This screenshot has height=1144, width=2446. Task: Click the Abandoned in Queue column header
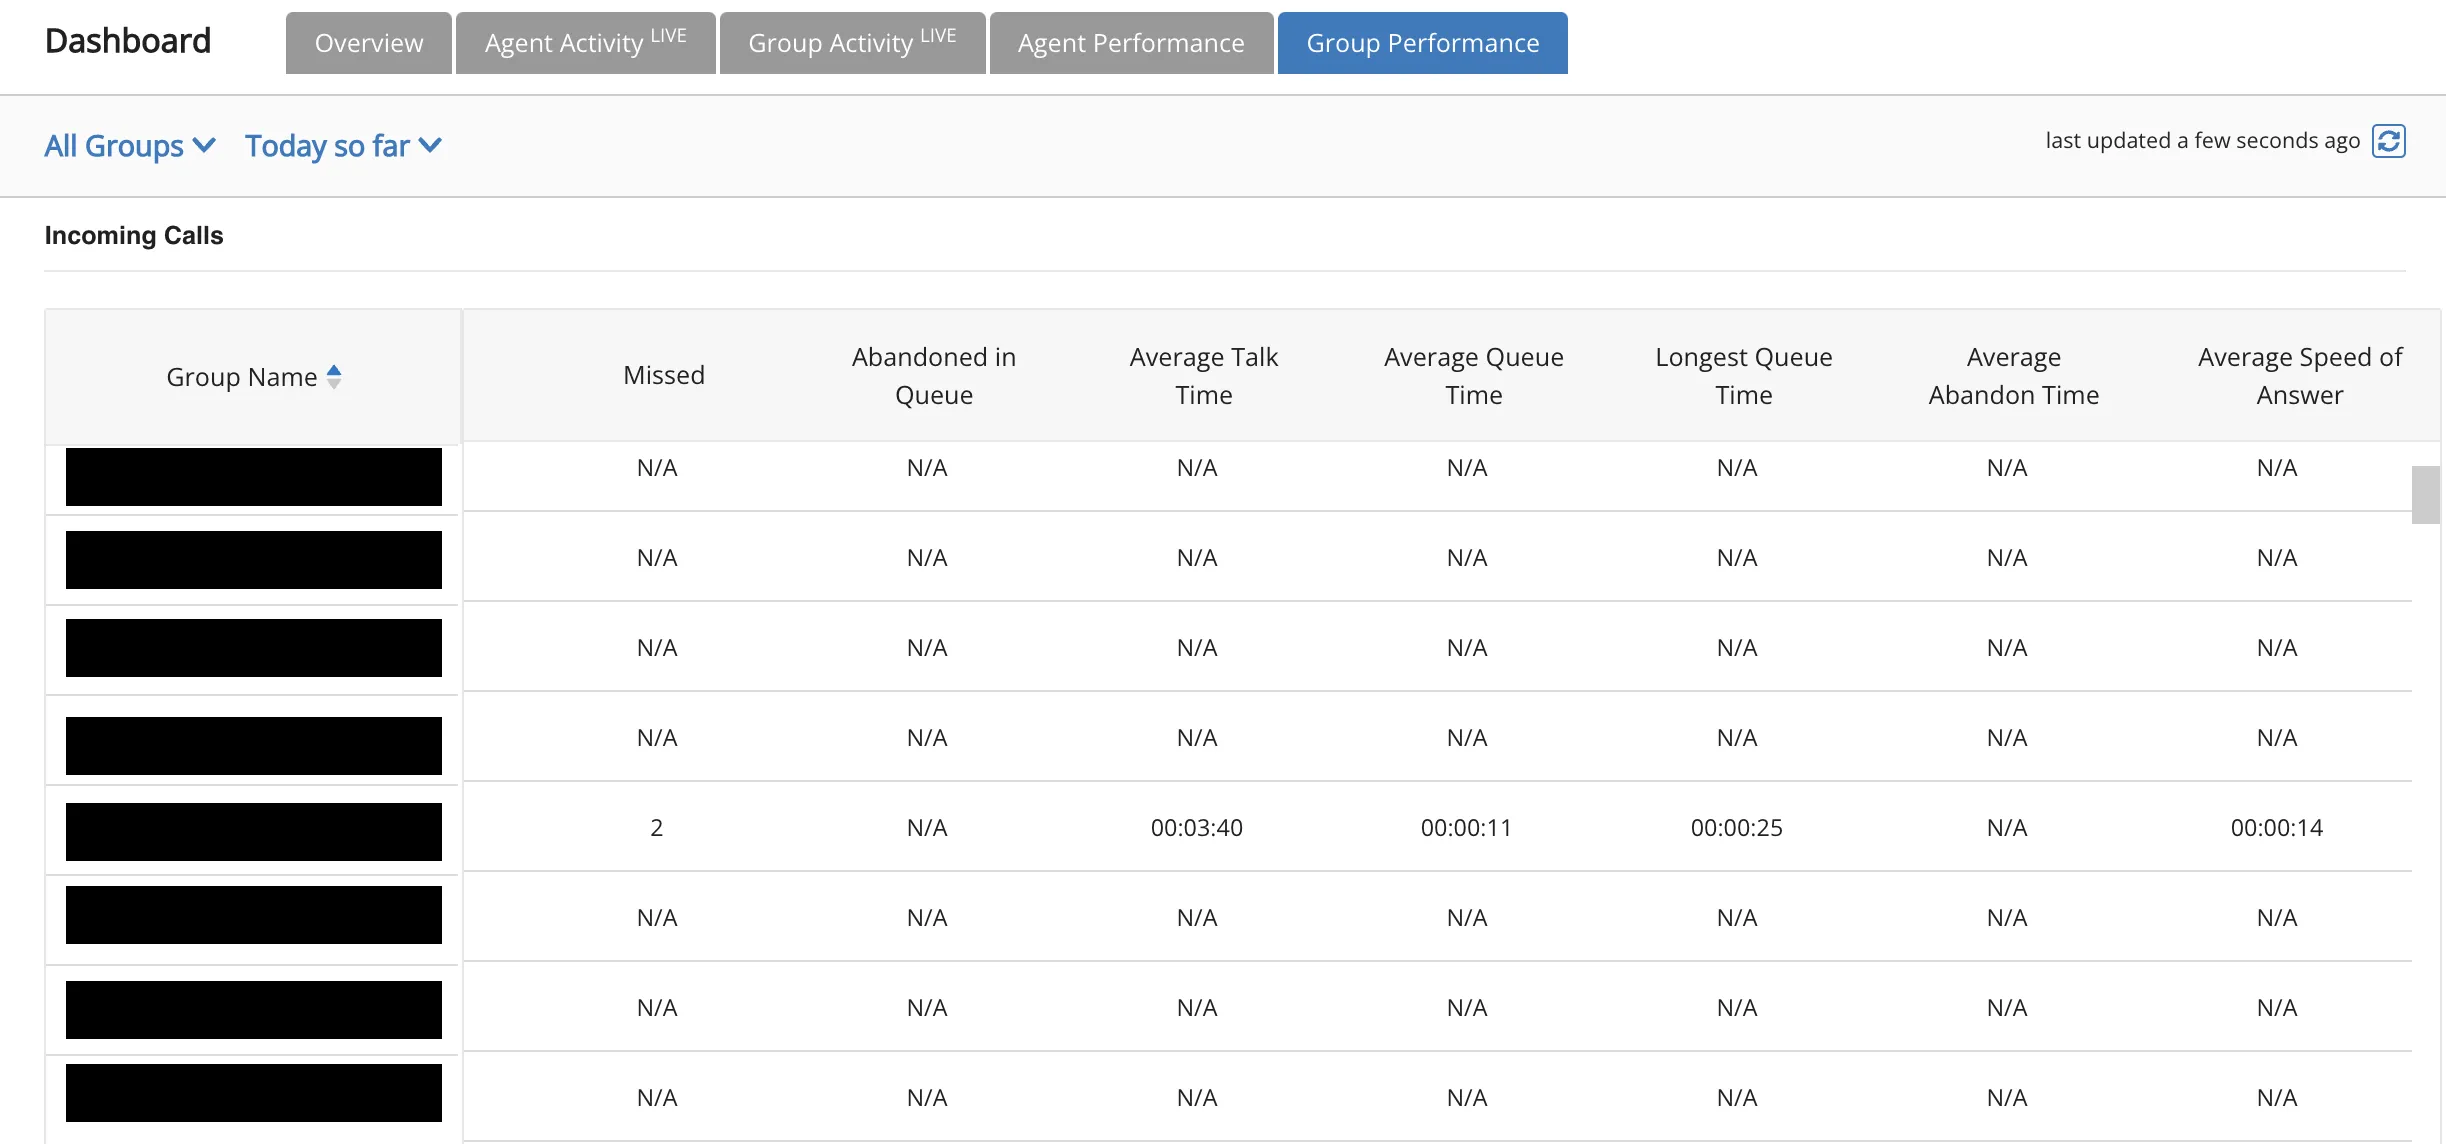click(934, 376)
